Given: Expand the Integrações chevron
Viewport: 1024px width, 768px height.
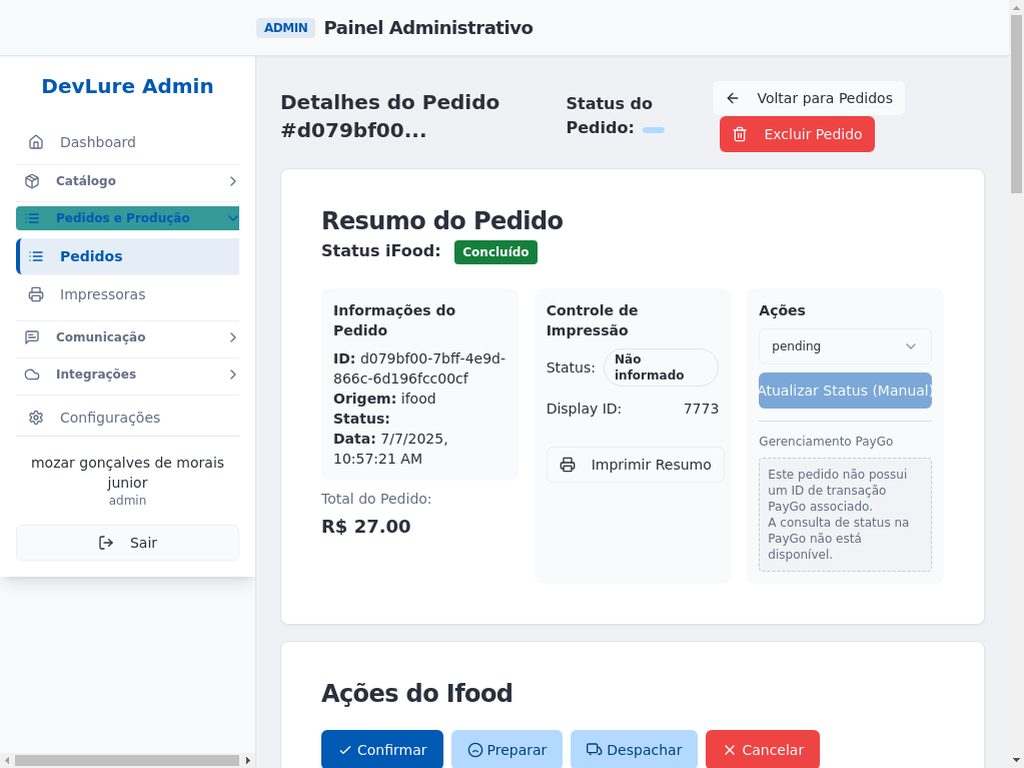Looking at the screenshot, I should 232,374.
